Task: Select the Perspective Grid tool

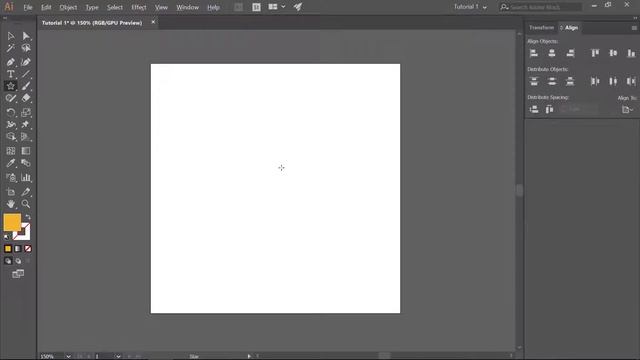Action: tap(26, 137)
